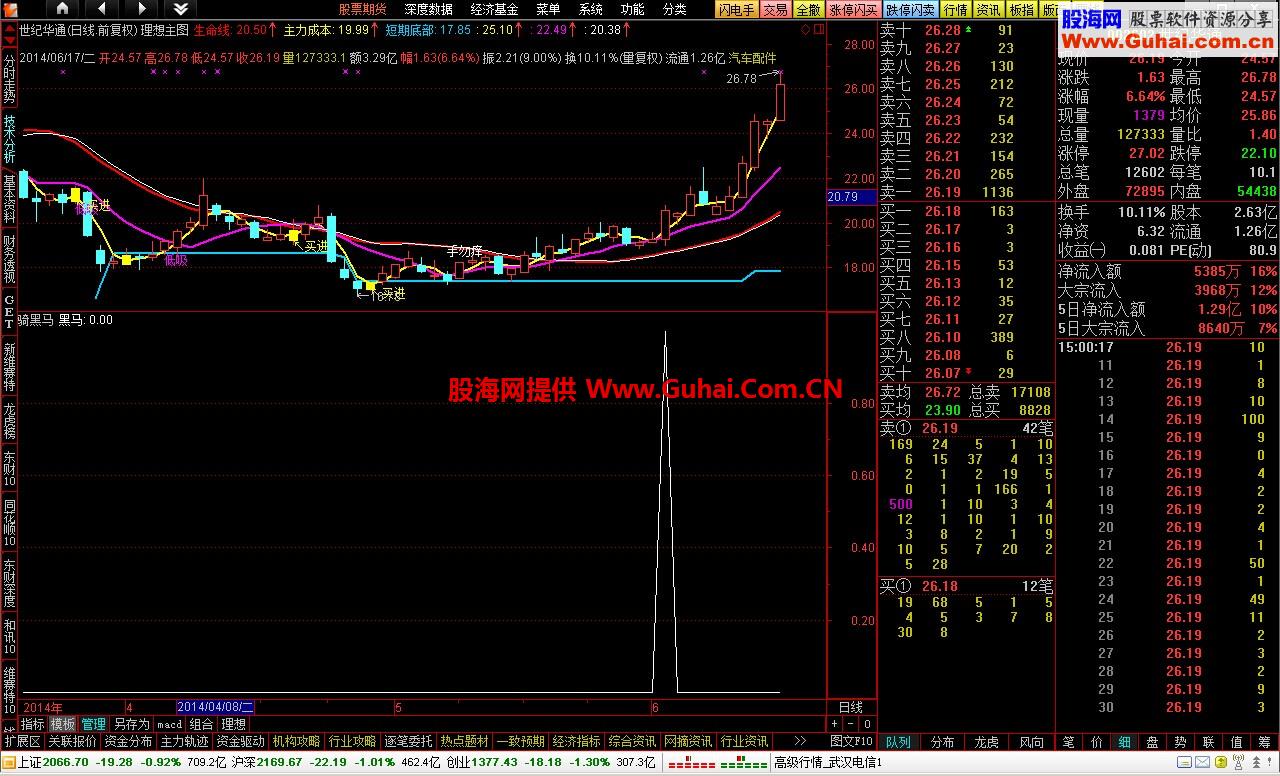Screen dimensions: 1280x776
Task: Go forward with the right arrow icon
Action: [139, 9]
